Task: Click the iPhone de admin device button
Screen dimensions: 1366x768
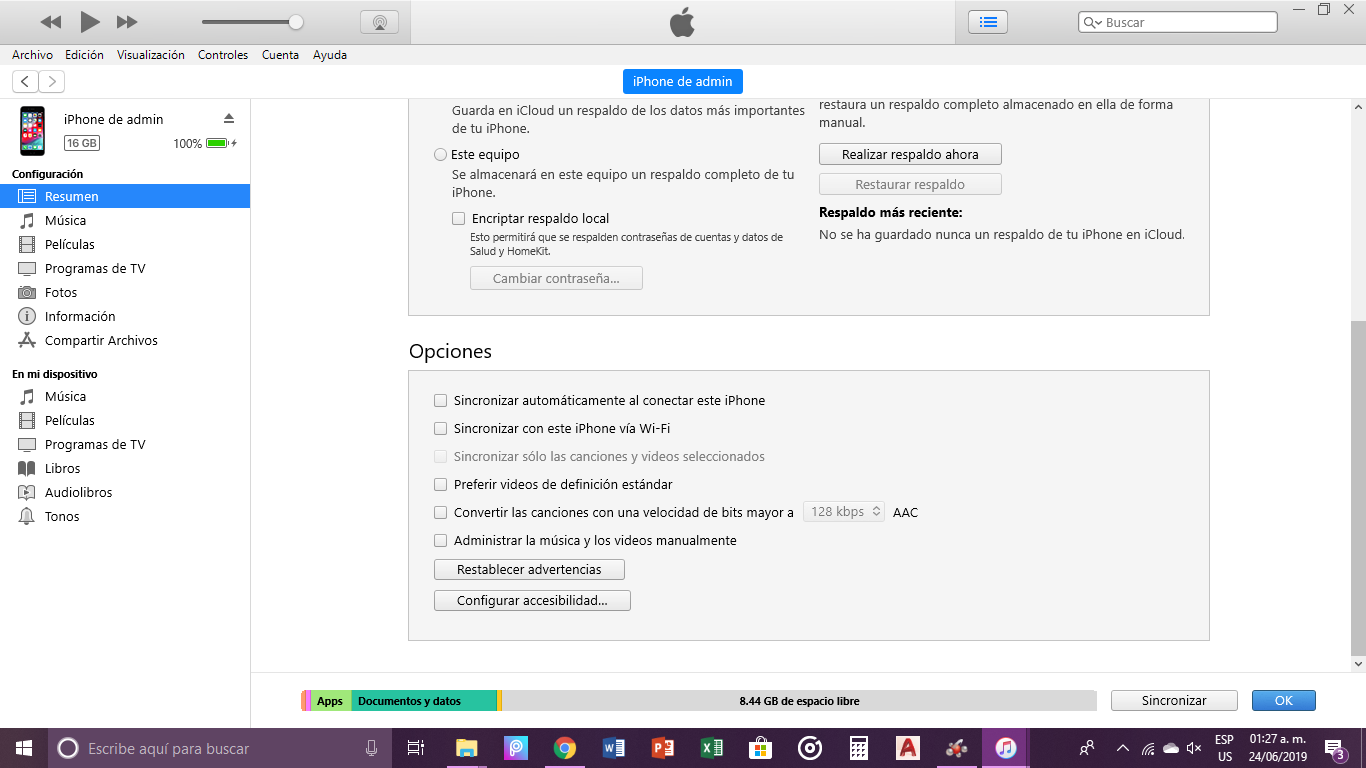Action: [x=683, y=82]
